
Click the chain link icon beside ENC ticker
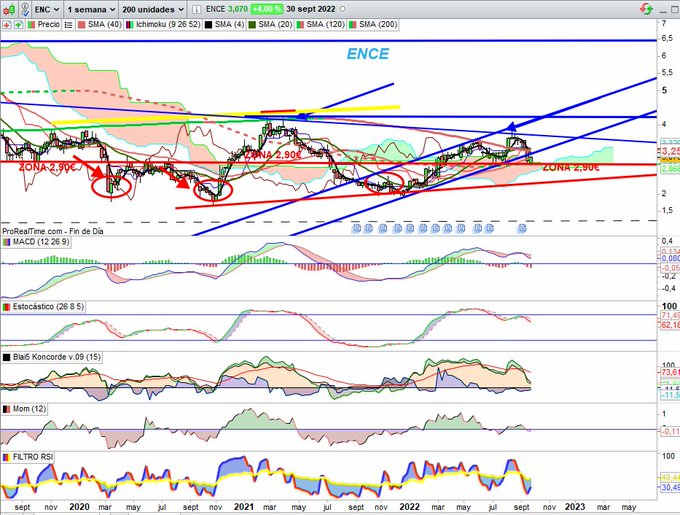(x=25, y=9)
